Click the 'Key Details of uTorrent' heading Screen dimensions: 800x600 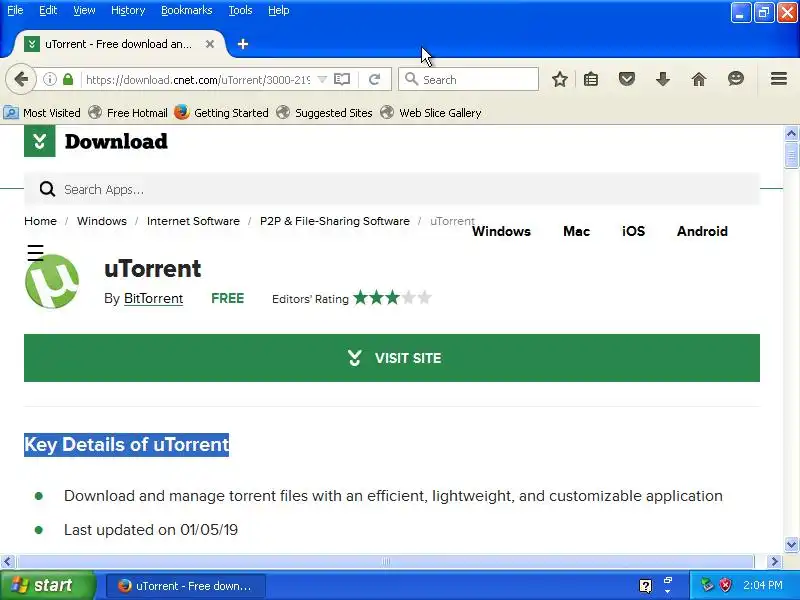tap(127, 444)
